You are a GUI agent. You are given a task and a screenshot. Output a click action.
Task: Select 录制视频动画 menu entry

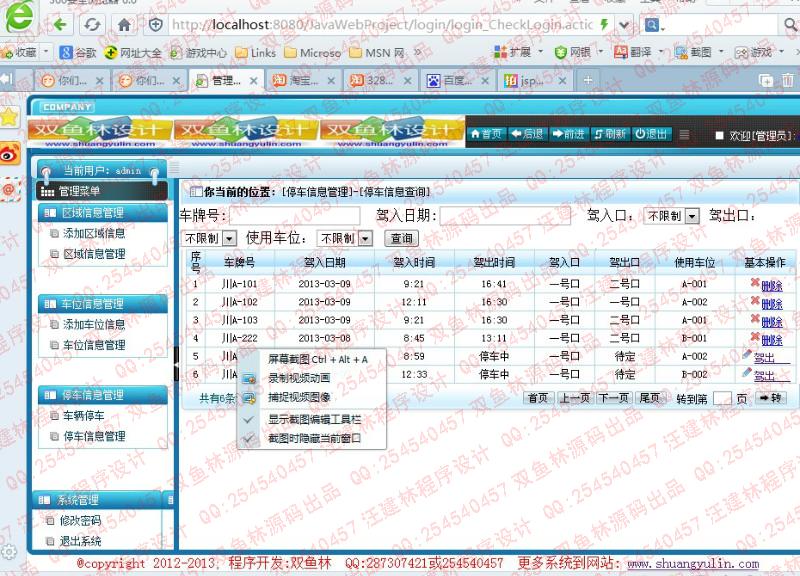pyautogui.click(x=314, y=378)
